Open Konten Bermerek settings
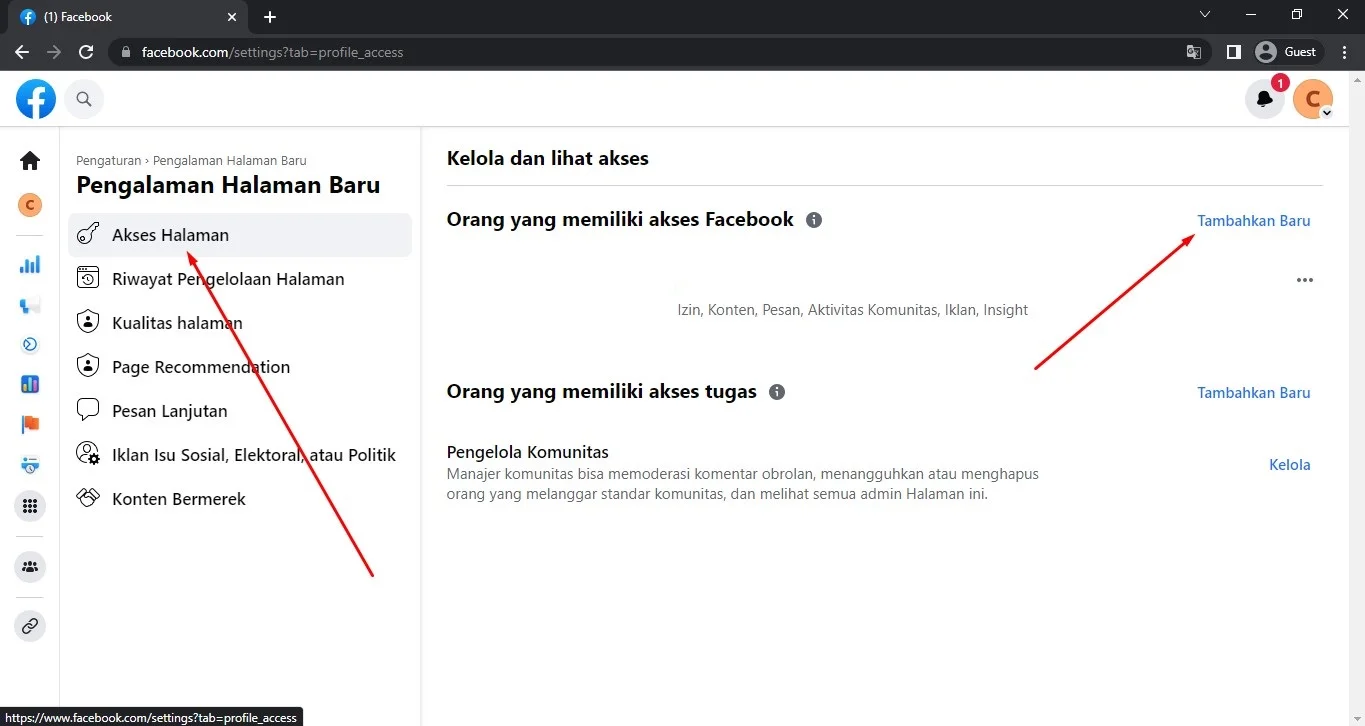 [x=240, y=499]
